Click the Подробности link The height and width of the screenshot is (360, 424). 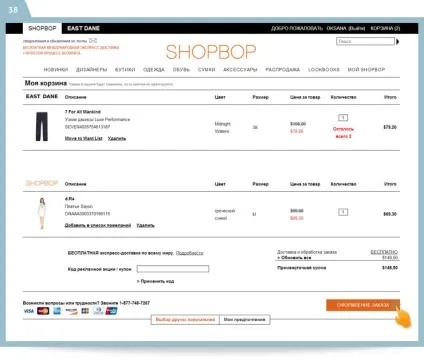189,253
